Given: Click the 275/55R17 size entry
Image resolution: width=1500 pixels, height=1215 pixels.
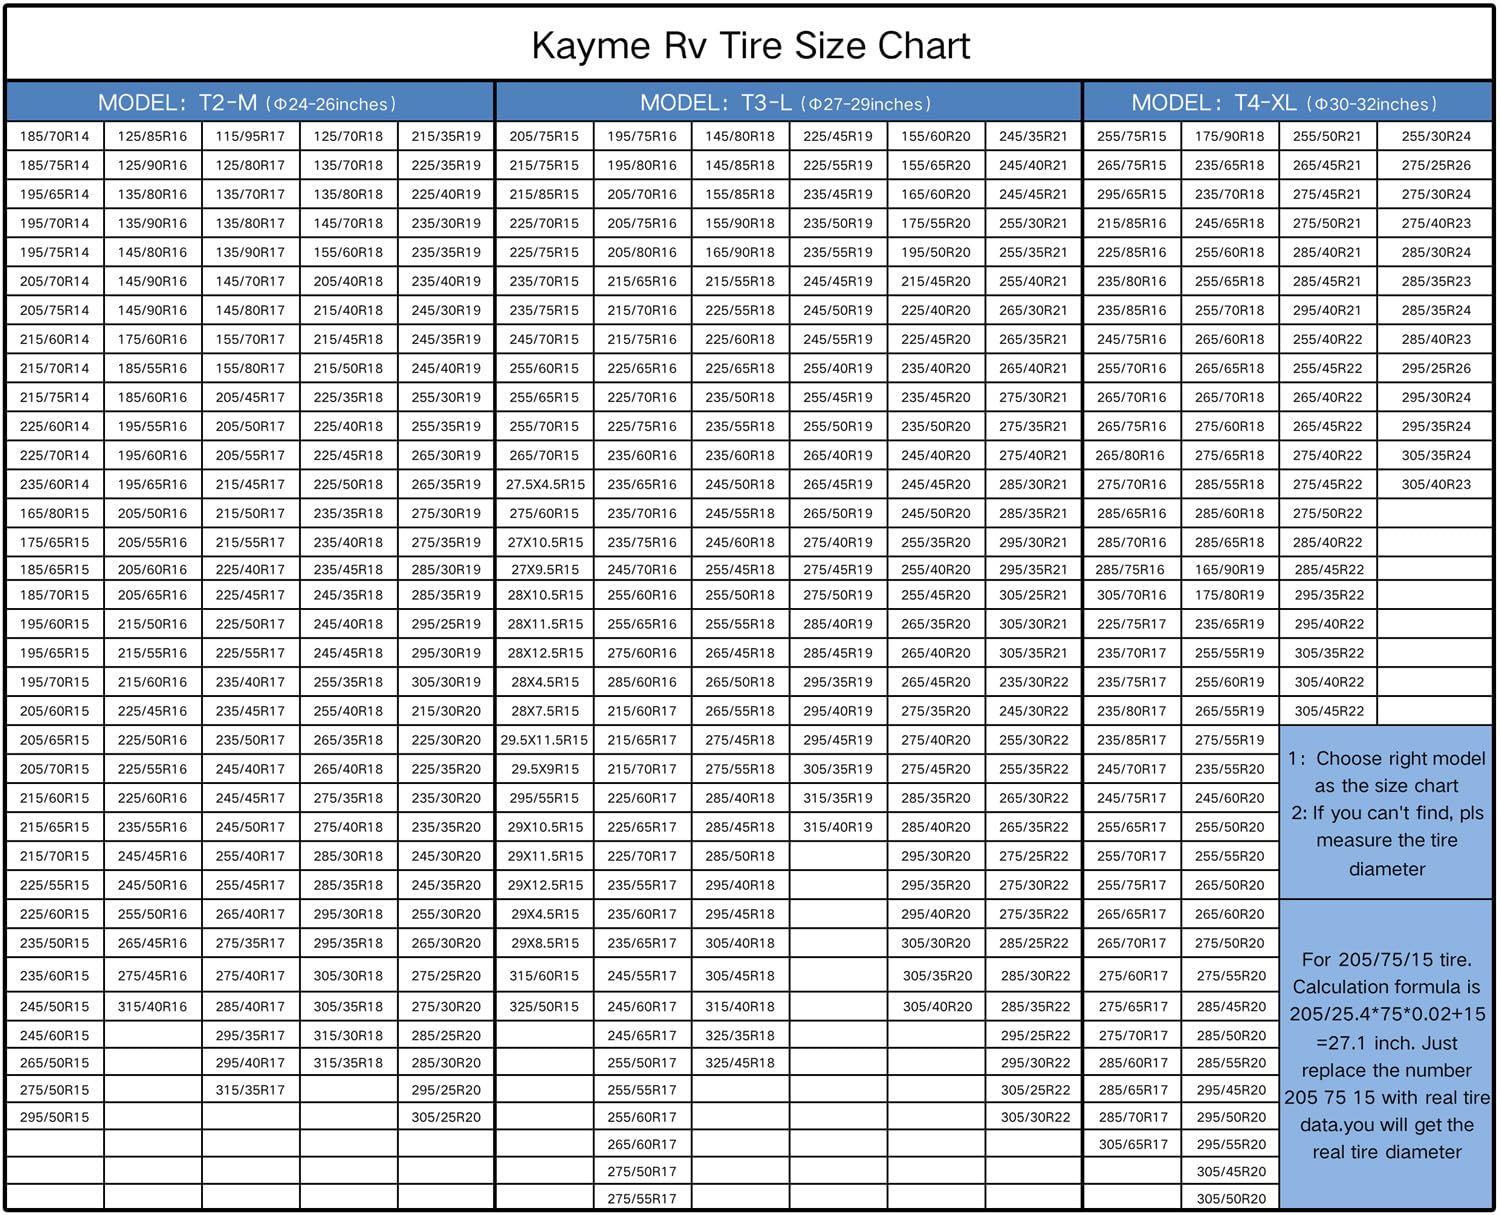Looking at the screenshot, I should 642,1198.
